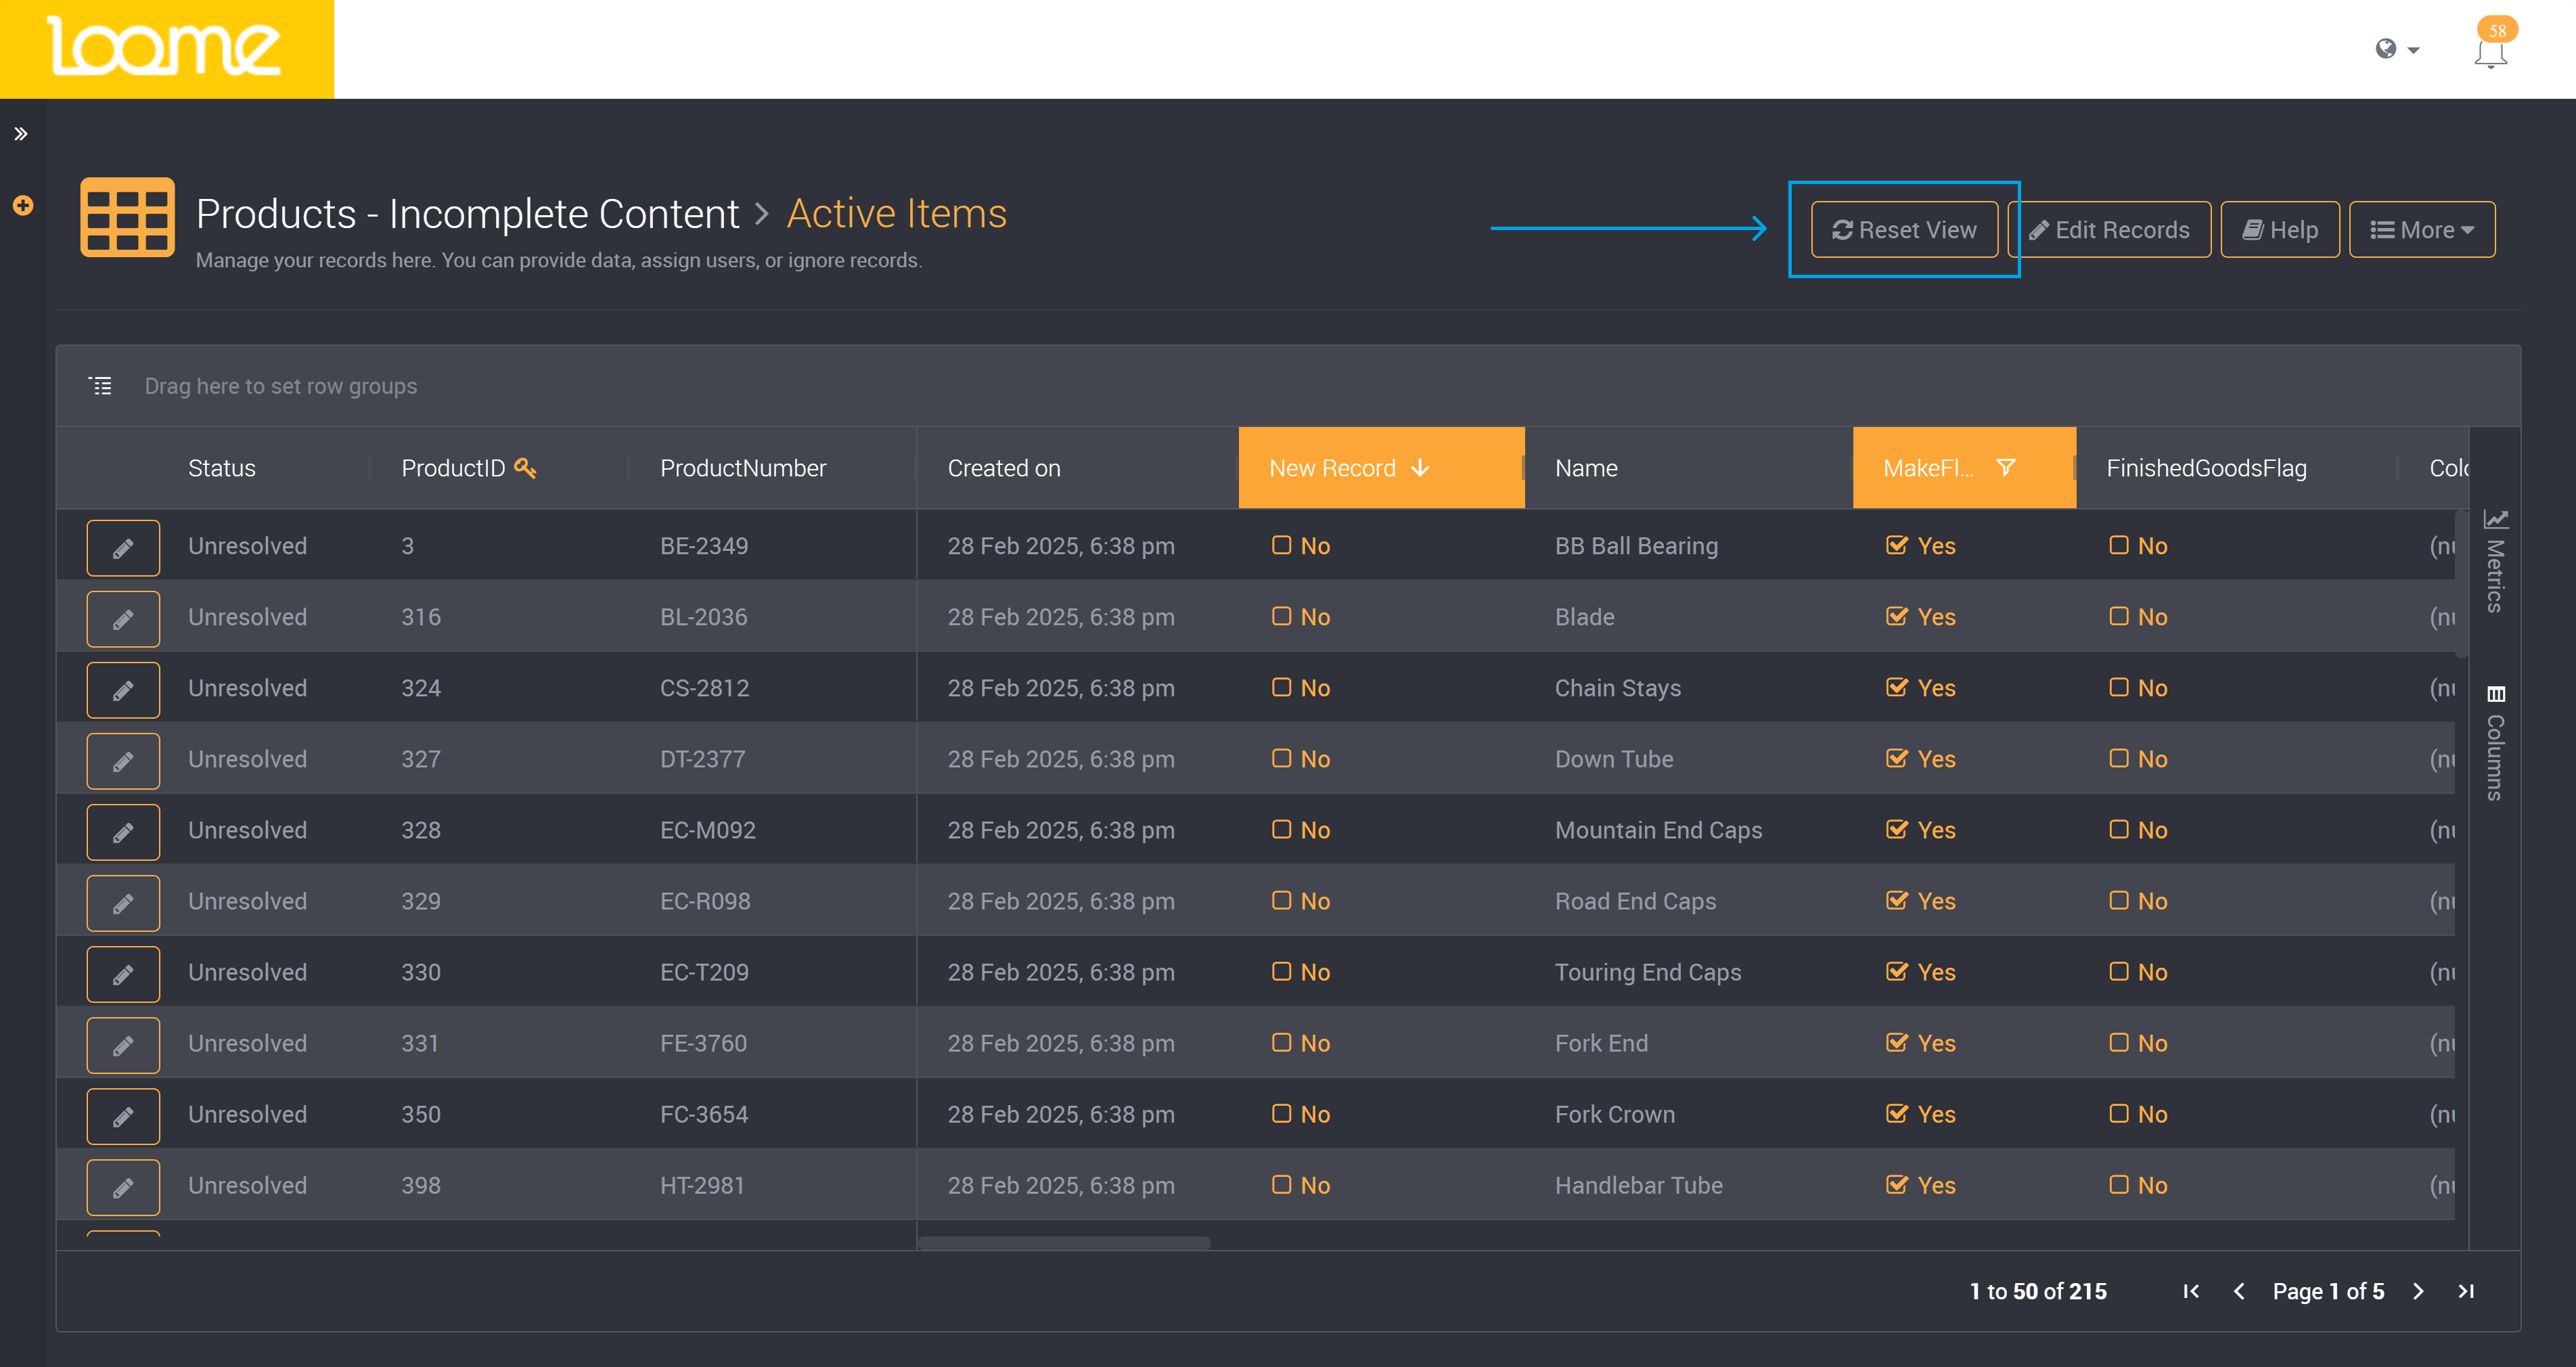2576x1367 pixels.
Task: Edit the Blade row with pencil icon
Action: (123, 618)
